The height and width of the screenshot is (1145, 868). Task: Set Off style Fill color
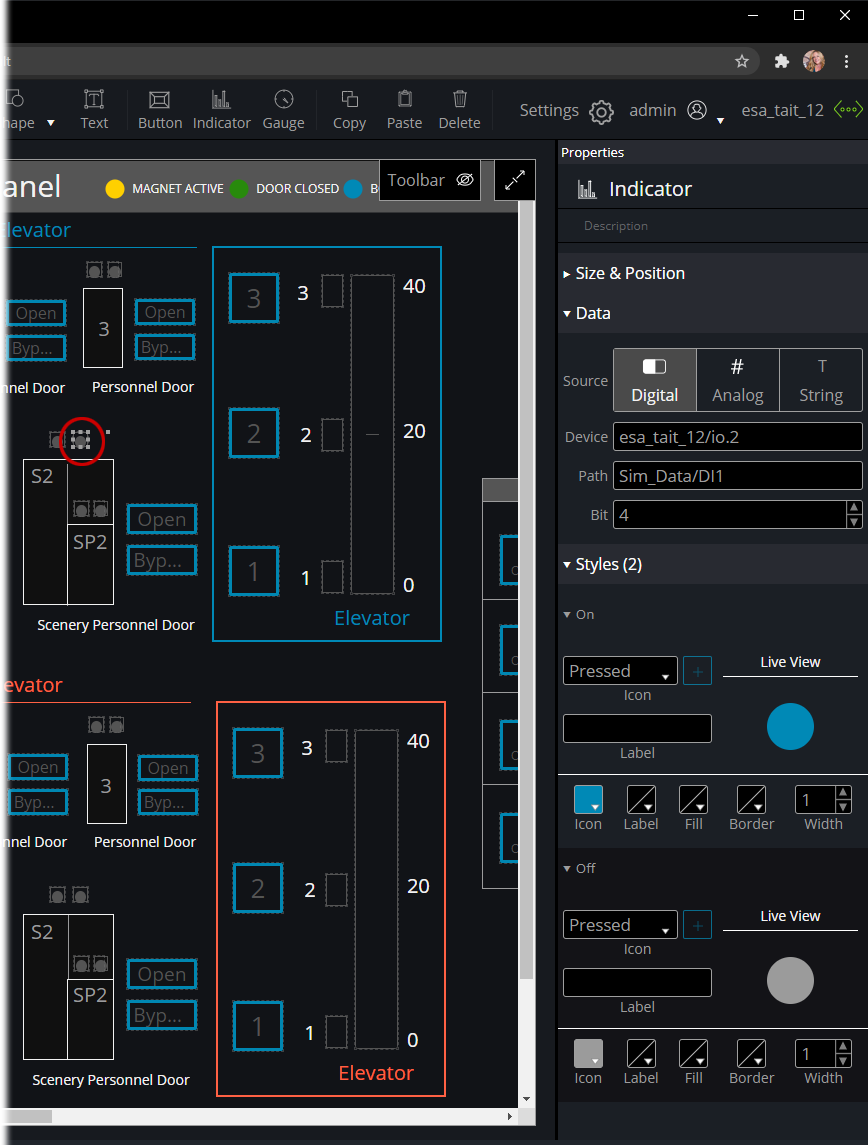694,1054
